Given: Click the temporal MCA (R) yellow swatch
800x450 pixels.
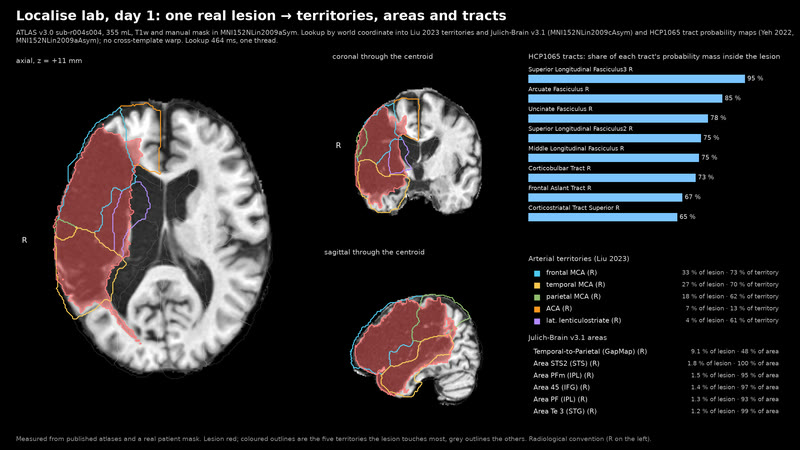Looking at the screenshot, I should (537, 285).
